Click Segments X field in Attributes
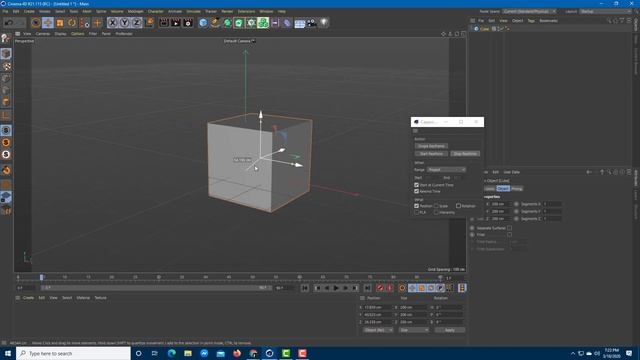Viewport: 640px width, 360px height. pyautogui.click(x=552, y=204)
